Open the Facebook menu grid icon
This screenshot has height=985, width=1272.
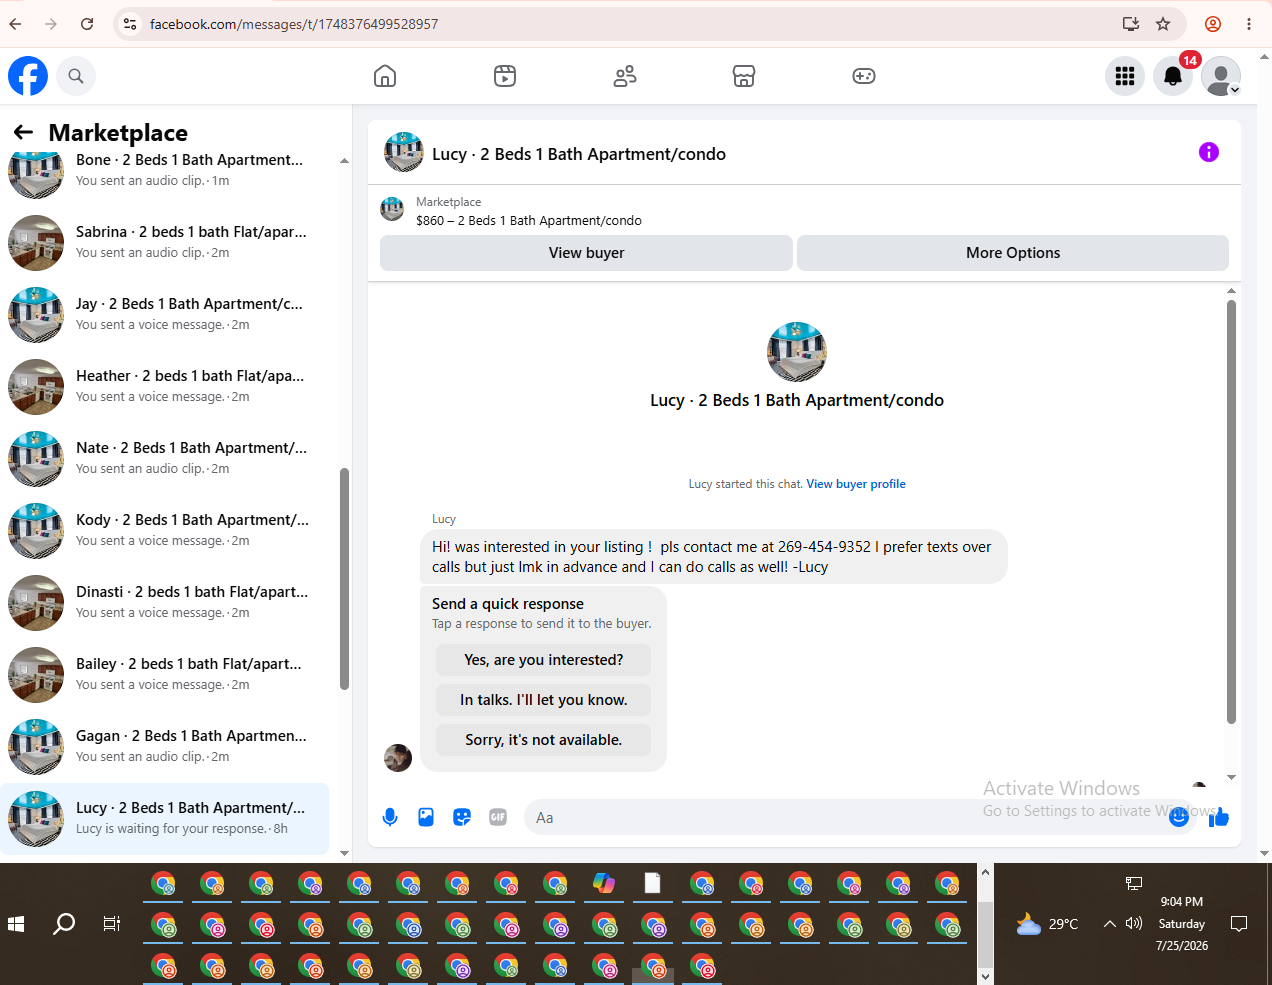click(x=1125, y=76)
